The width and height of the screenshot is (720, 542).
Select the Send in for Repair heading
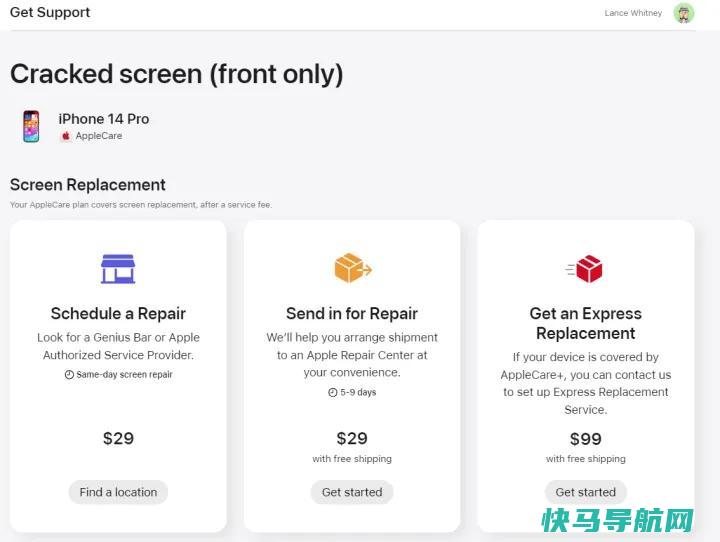[352, 313]
